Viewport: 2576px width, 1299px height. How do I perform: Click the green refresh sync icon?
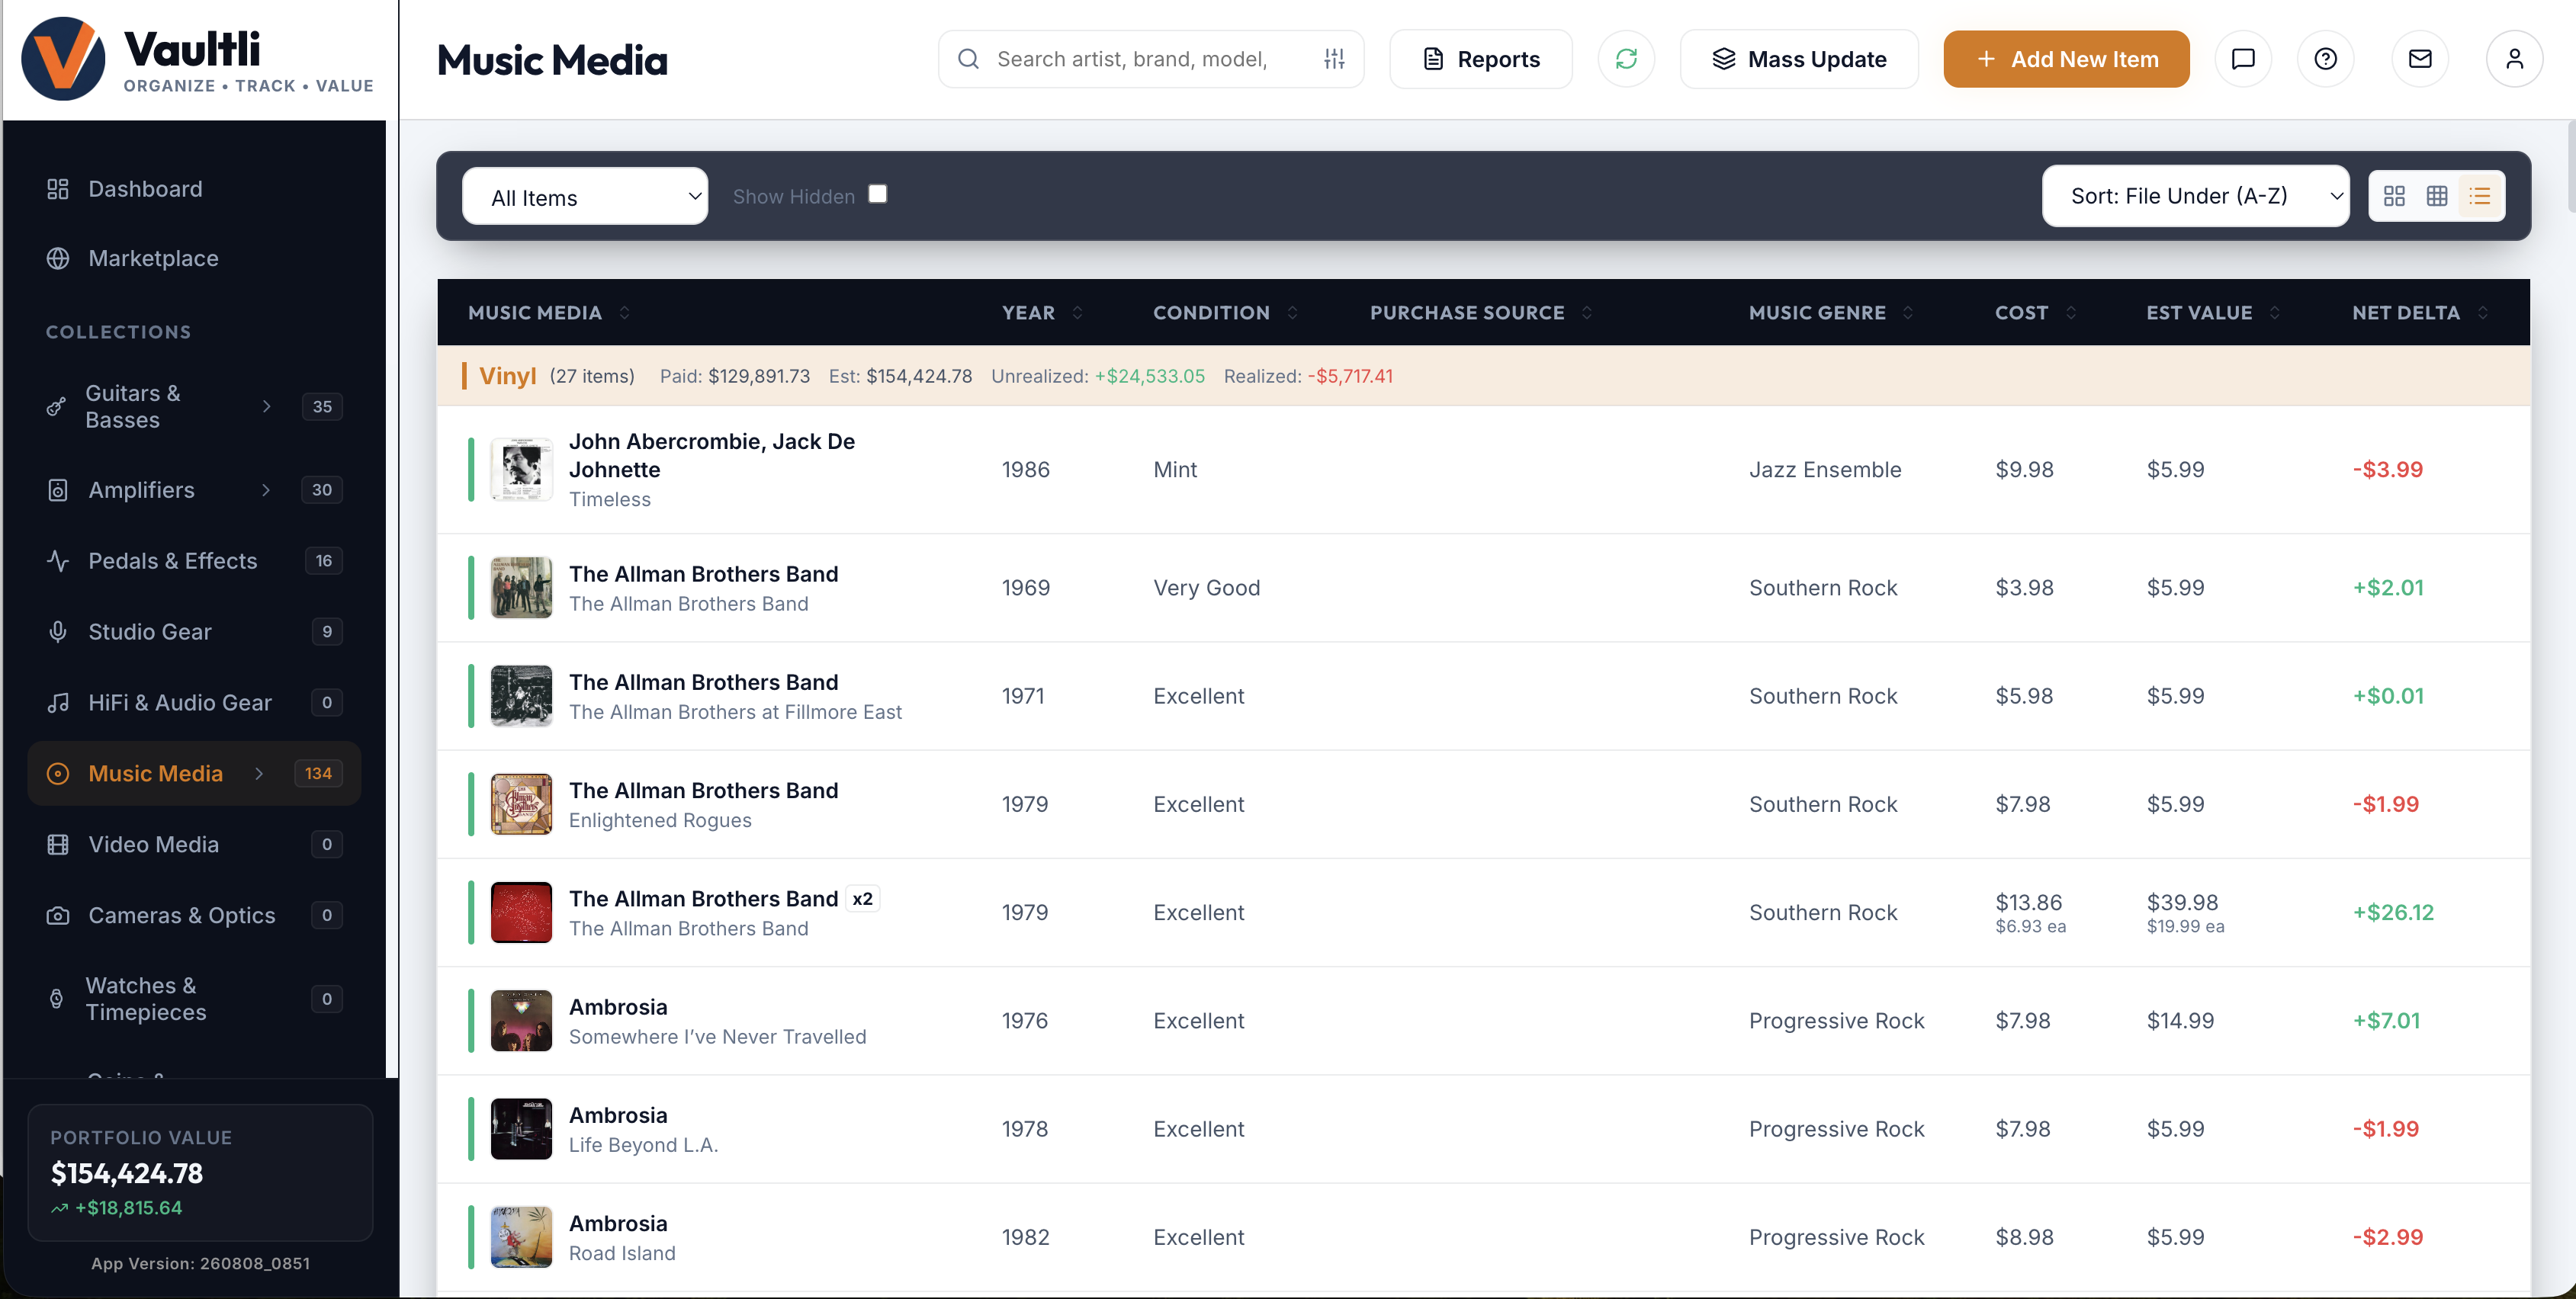point(1626,59)
